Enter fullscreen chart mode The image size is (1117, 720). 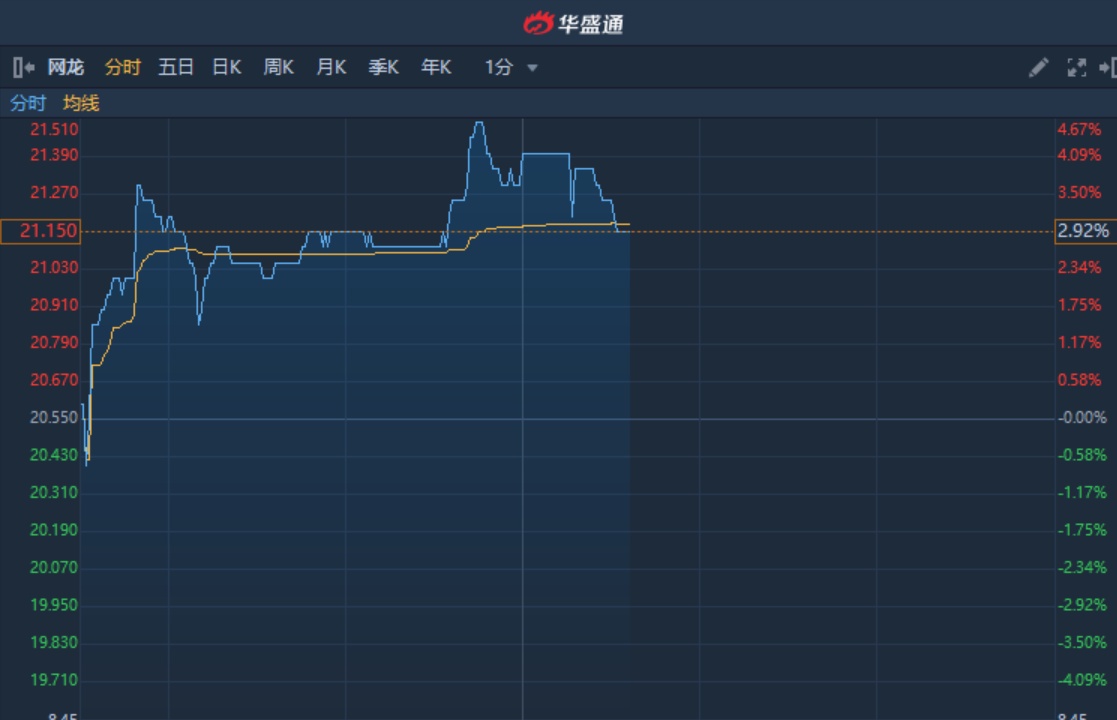1076,68
